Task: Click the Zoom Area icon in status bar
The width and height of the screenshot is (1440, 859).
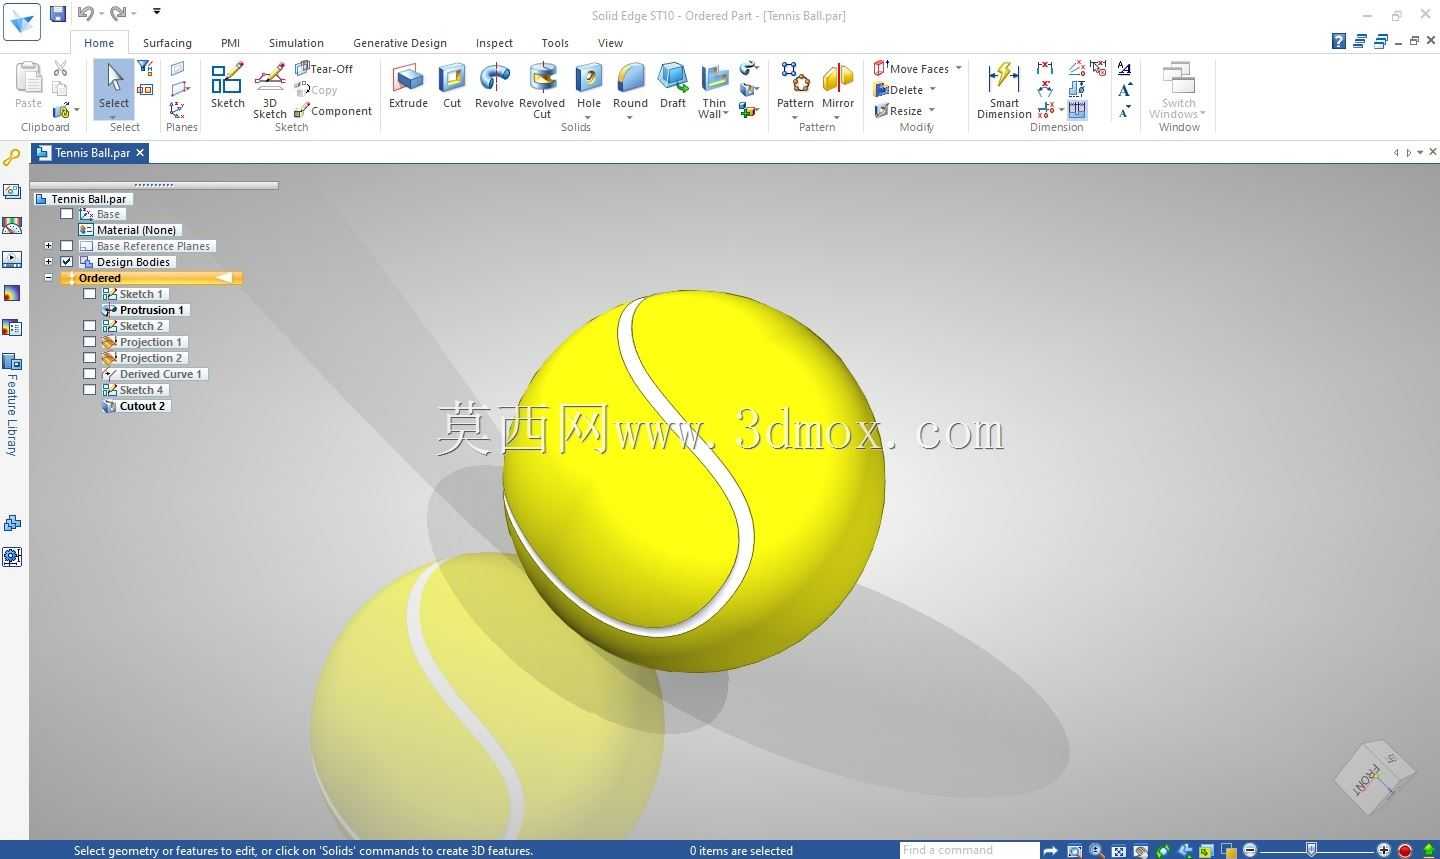Action: (1074, 851)
